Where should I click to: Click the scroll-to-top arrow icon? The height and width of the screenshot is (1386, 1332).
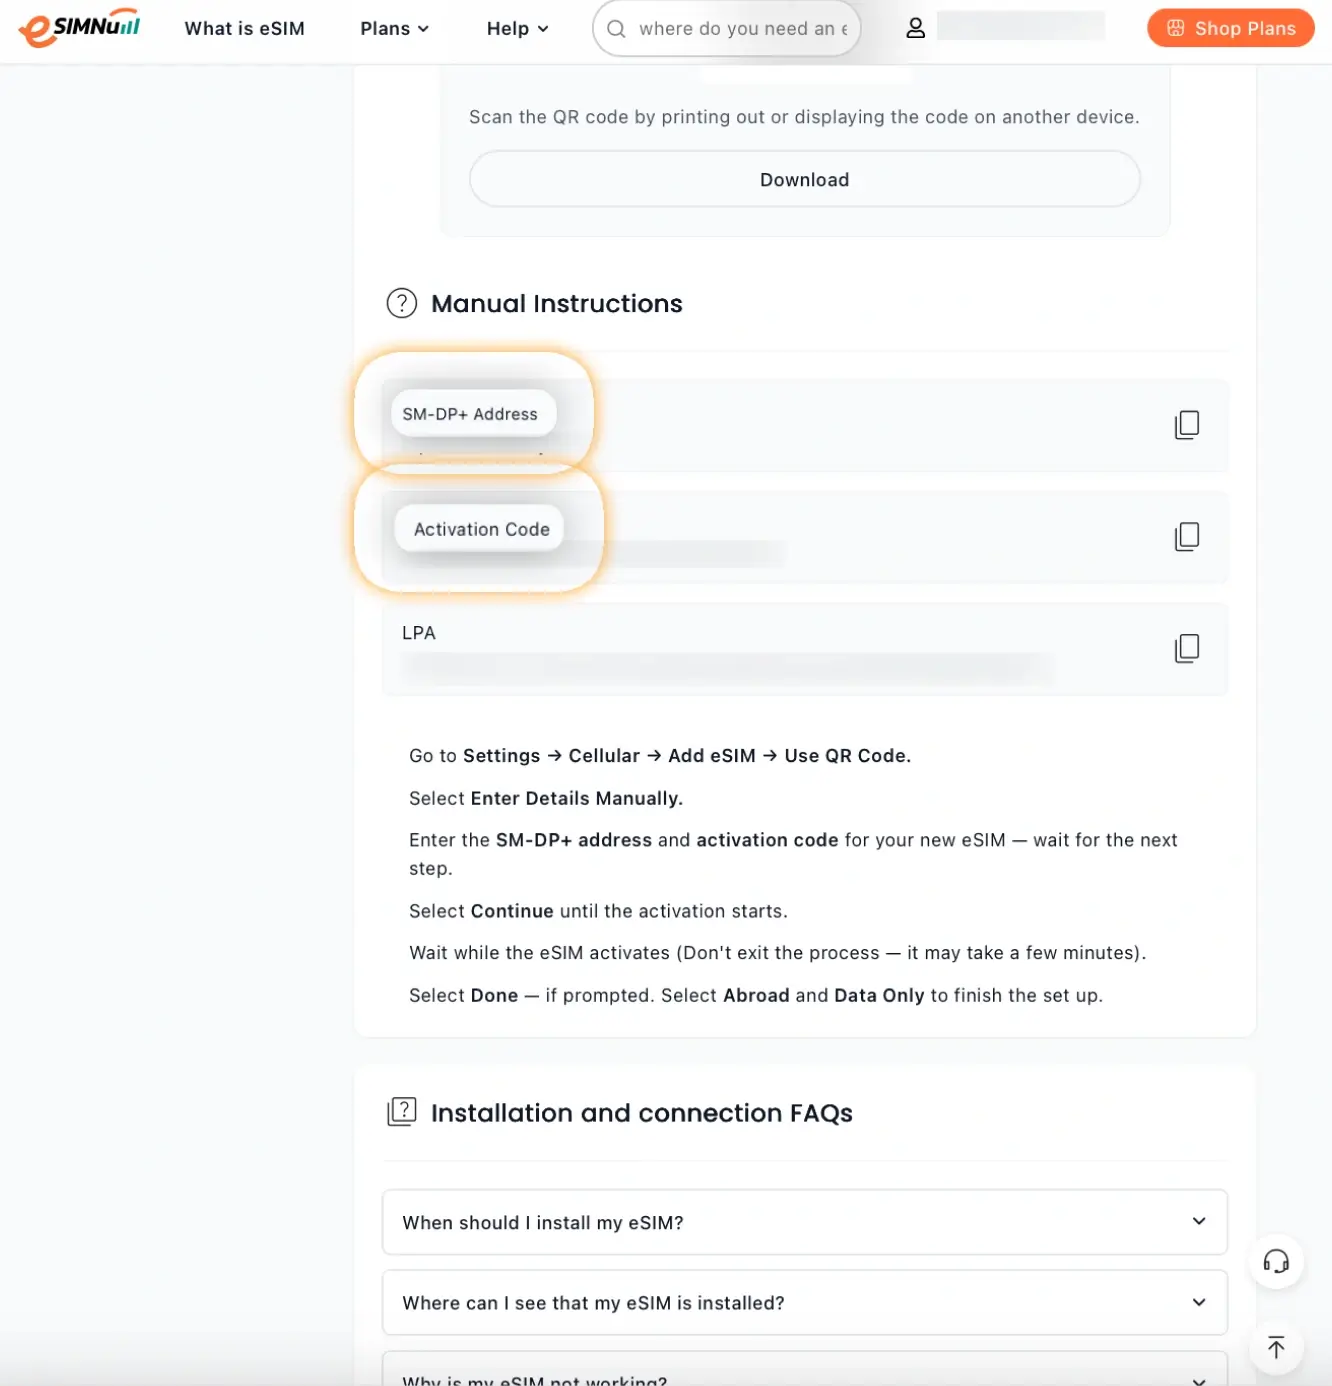pyautogui.click(x=1276, y=1346)
